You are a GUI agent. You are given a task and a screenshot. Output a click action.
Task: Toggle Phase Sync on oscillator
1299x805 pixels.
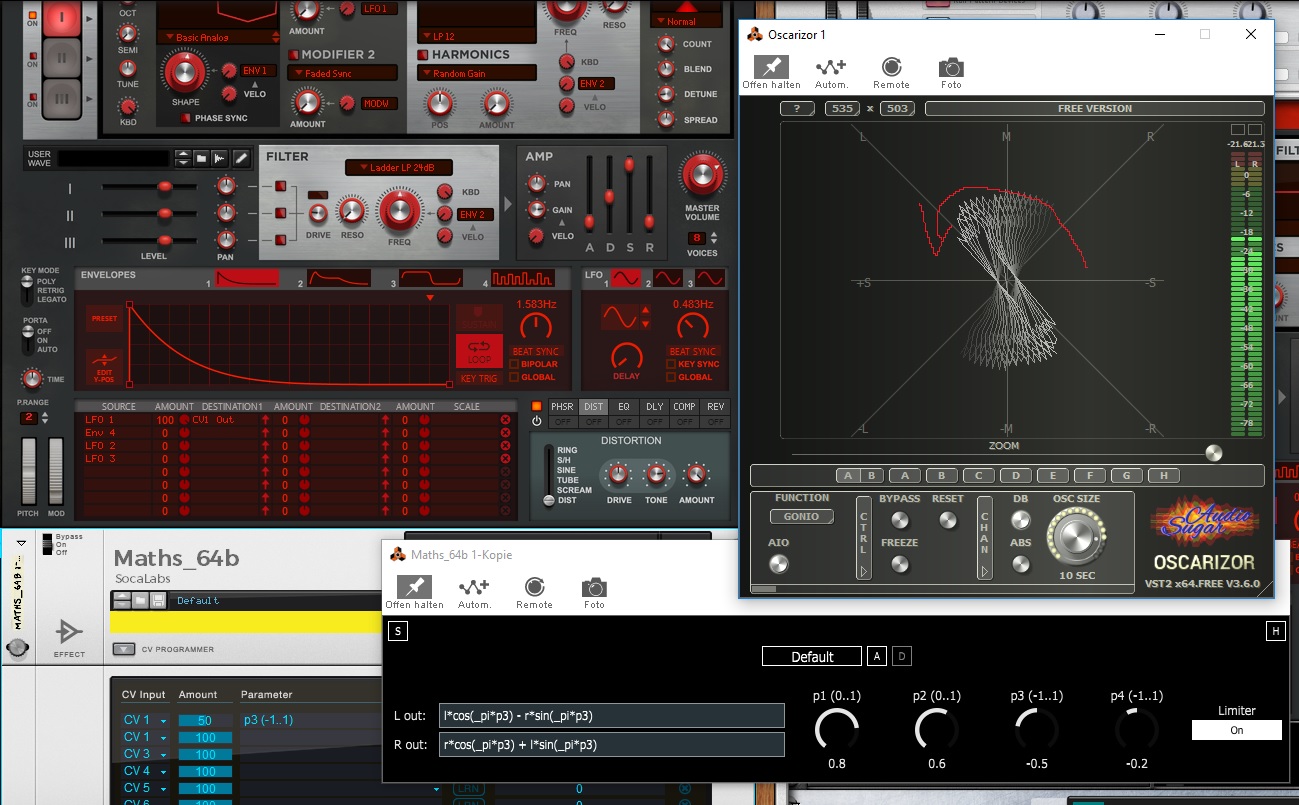186,118
